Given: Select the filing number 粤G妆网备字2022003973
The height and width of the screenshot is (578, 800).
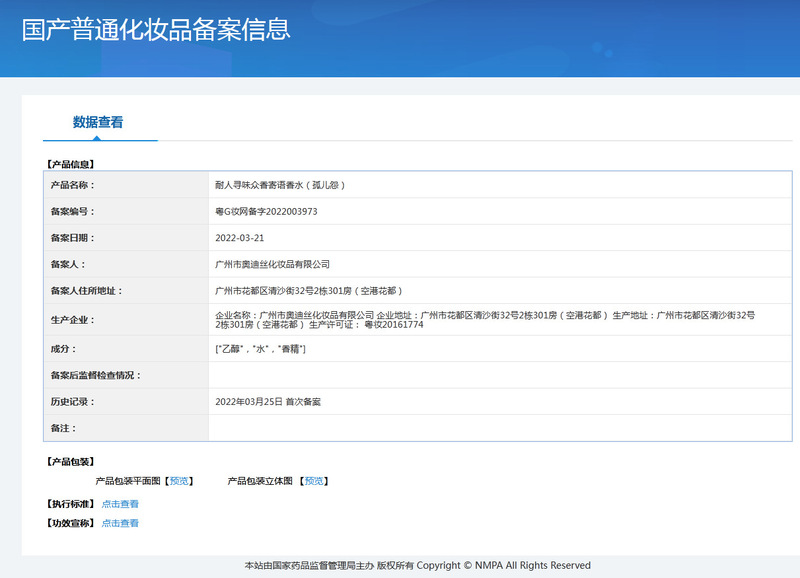Looking at the screenshot, I should [266, 211].
